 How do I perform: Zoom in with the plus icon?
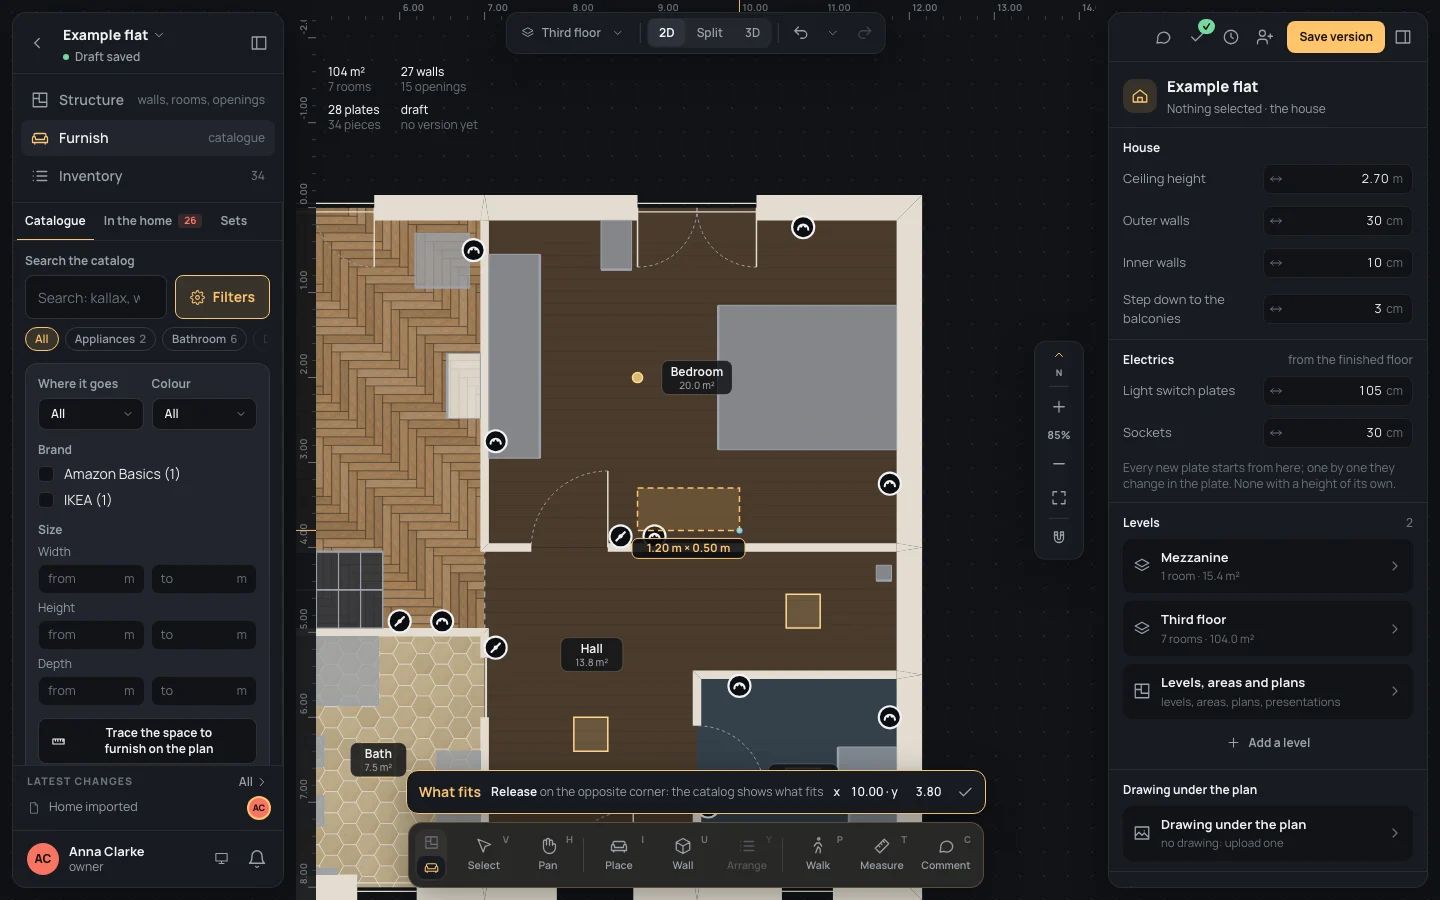[x=1059, y=407]
